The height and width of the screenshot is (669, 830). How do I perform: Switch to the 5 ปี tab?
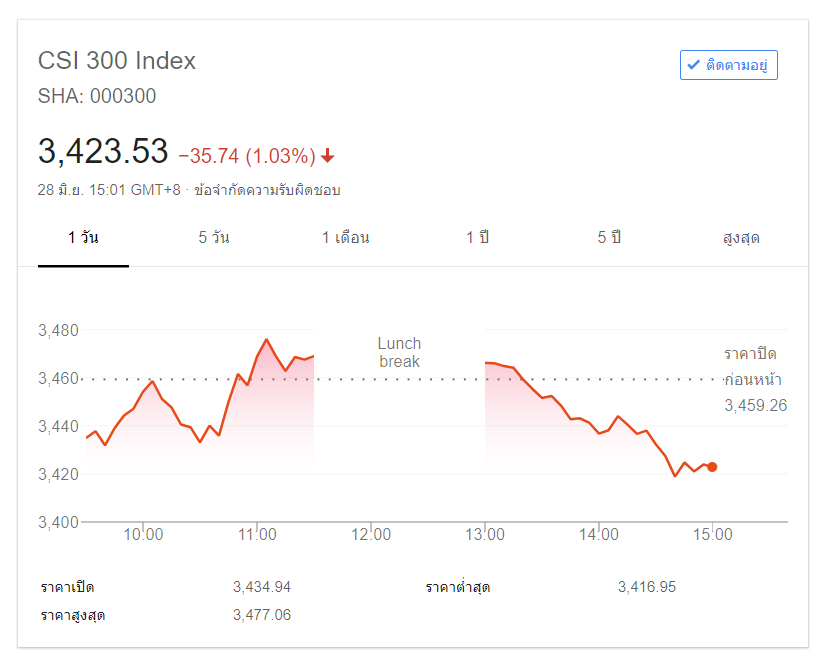(x=610, y=238)
